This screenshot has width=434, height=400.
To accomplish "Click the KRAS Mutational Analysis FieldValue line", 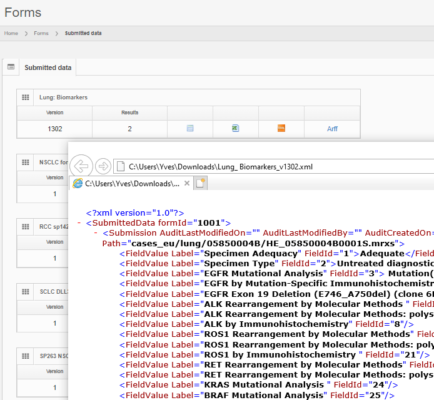I will [x=259, y=385].
